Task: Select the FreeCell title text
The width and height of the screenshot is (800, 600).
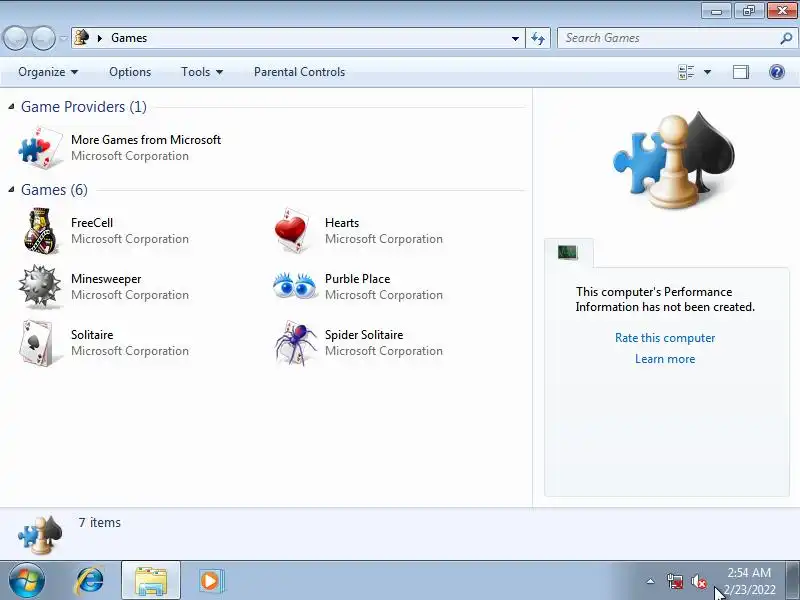Action: point(92,222)
